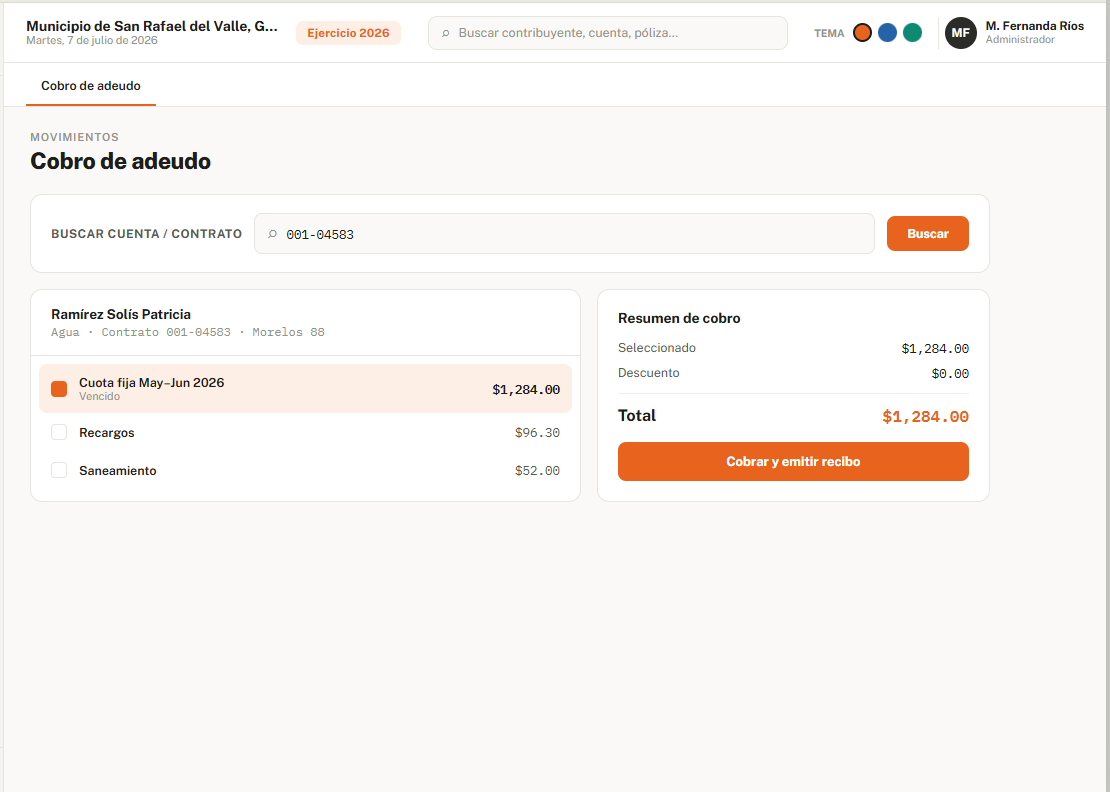The width and height of the screenshot is (1110, 792).
Task: Focus the Buscar contribuyente search field
Action: pyautogui.click(x=607, y=33)
